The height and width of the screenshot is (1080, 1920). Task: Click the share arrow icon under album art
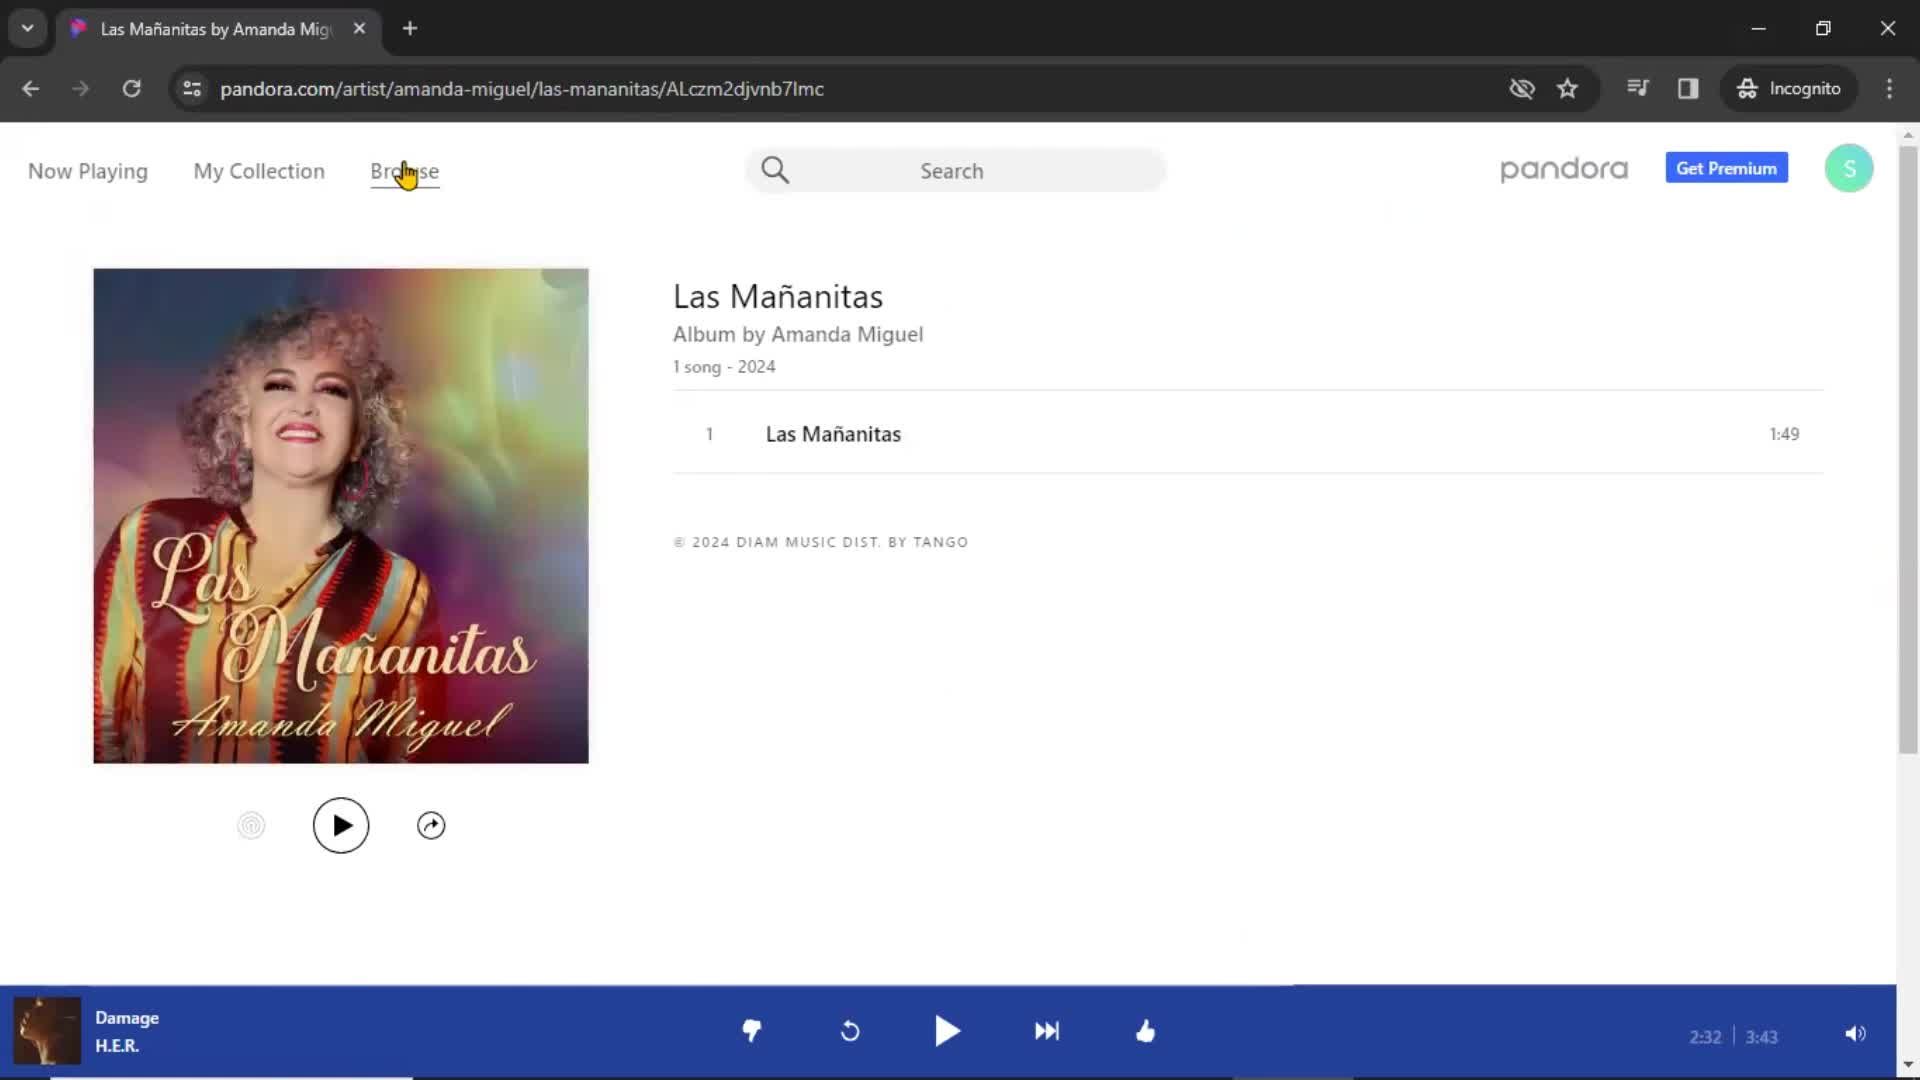pos(431,825)
